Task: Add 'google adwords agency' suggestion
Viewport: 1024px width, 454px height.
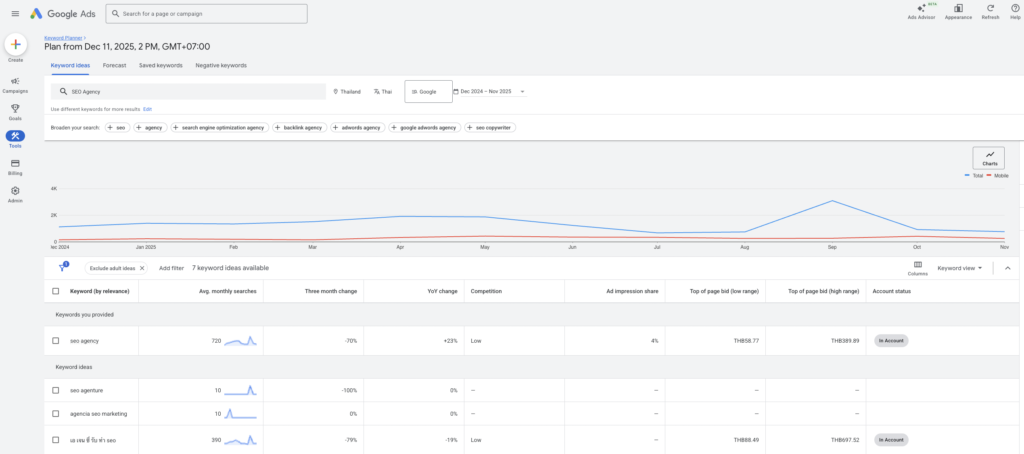Action: coord(424,127)
